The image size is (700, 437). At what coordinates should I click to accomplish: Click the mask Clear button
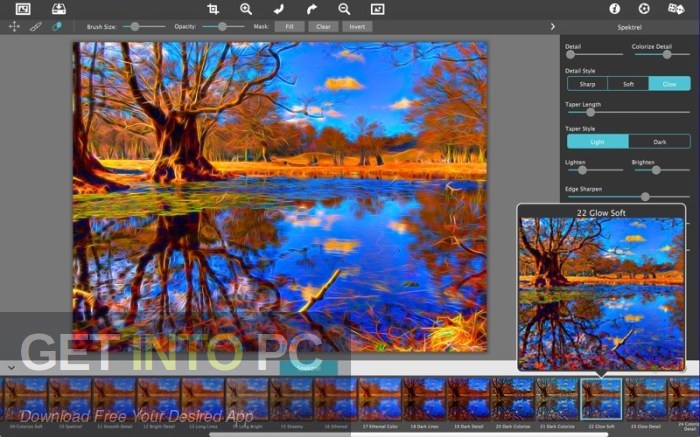323,27
